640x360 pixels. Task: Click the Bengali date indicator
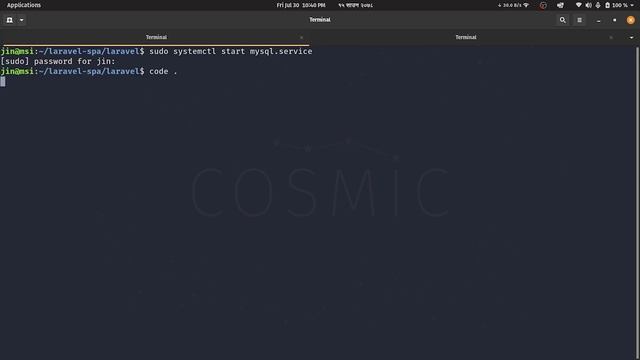tap(356, 5)
